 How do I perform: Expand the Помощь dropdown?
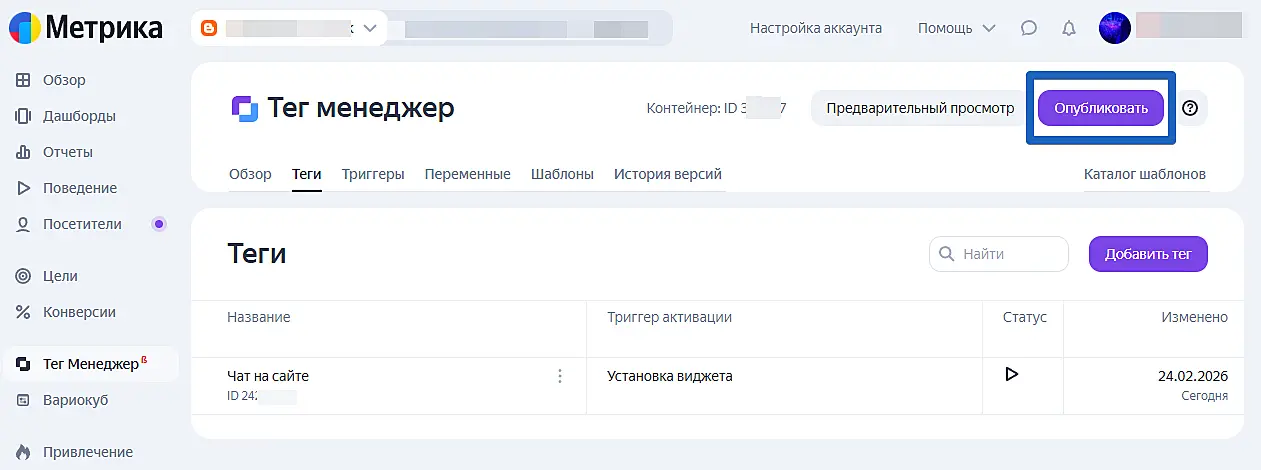(956, 28)
